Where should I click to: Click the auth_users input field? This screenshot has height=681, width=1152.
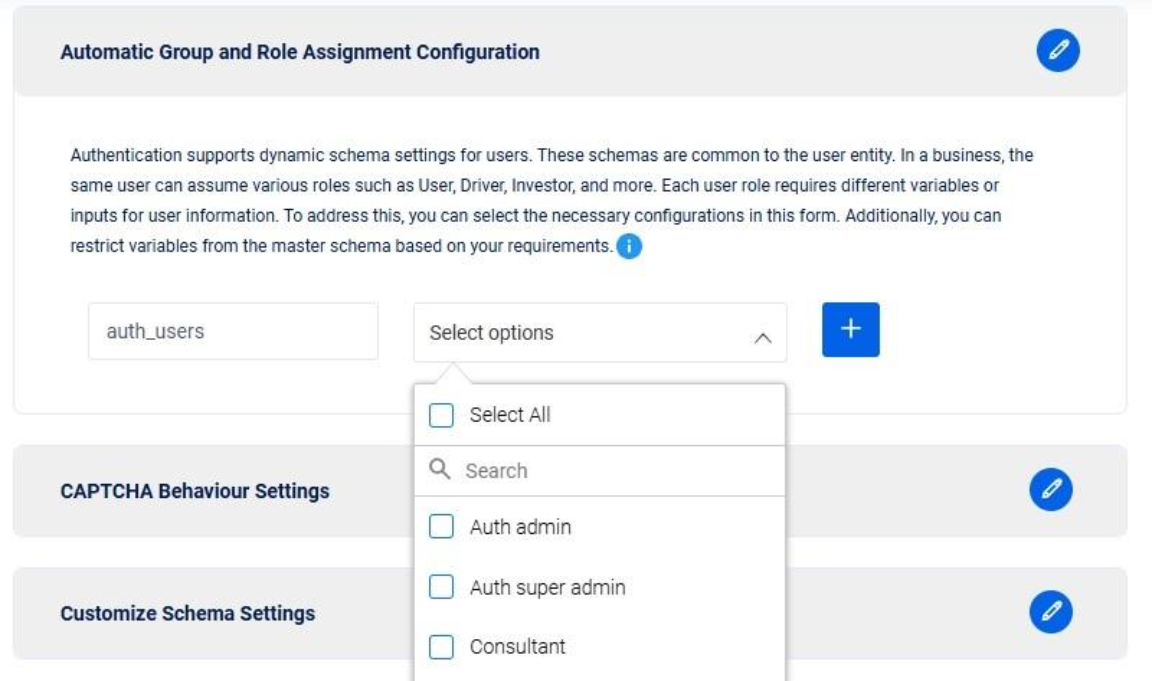(233, 331)
